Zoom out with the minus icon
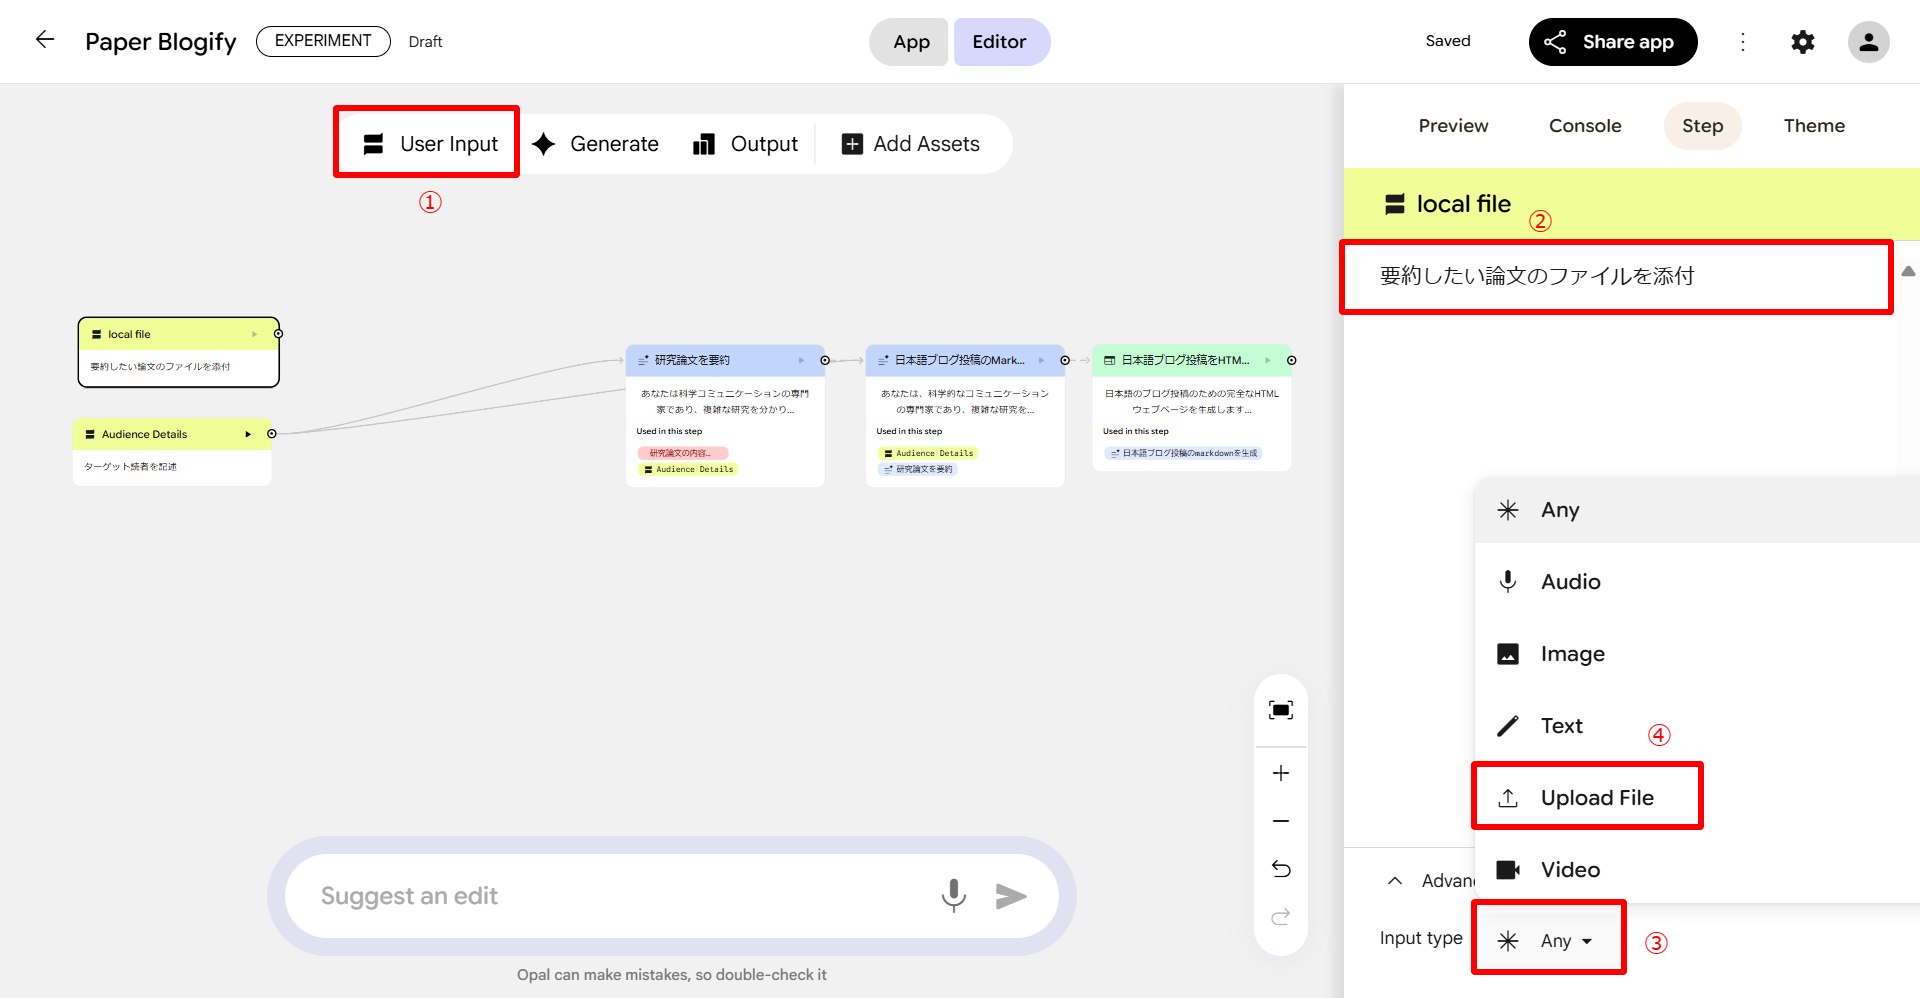Screen dimensions: 1920x998 click(1280, 821)
